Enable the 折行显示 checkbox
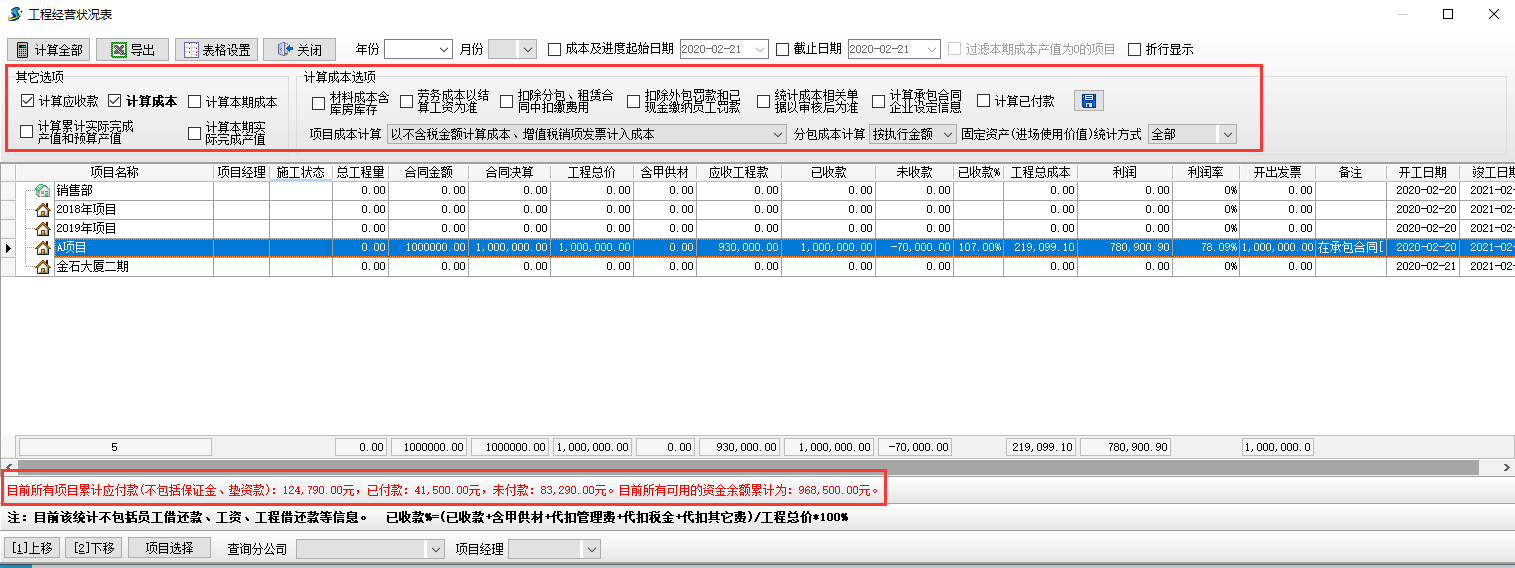This screenshot has height=568, width=1515. point(1134,50)
